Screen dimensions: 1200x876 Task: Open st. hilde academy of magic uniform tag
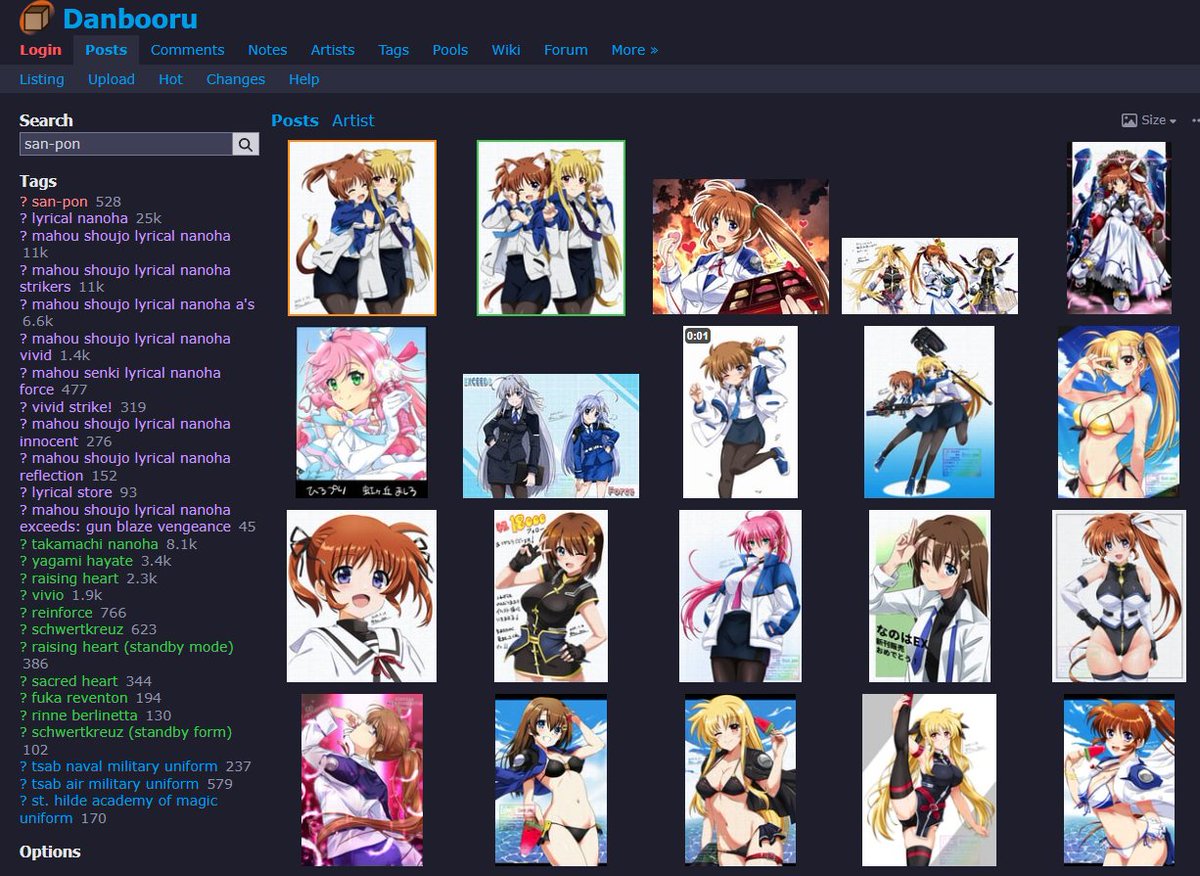click(118, 809)
